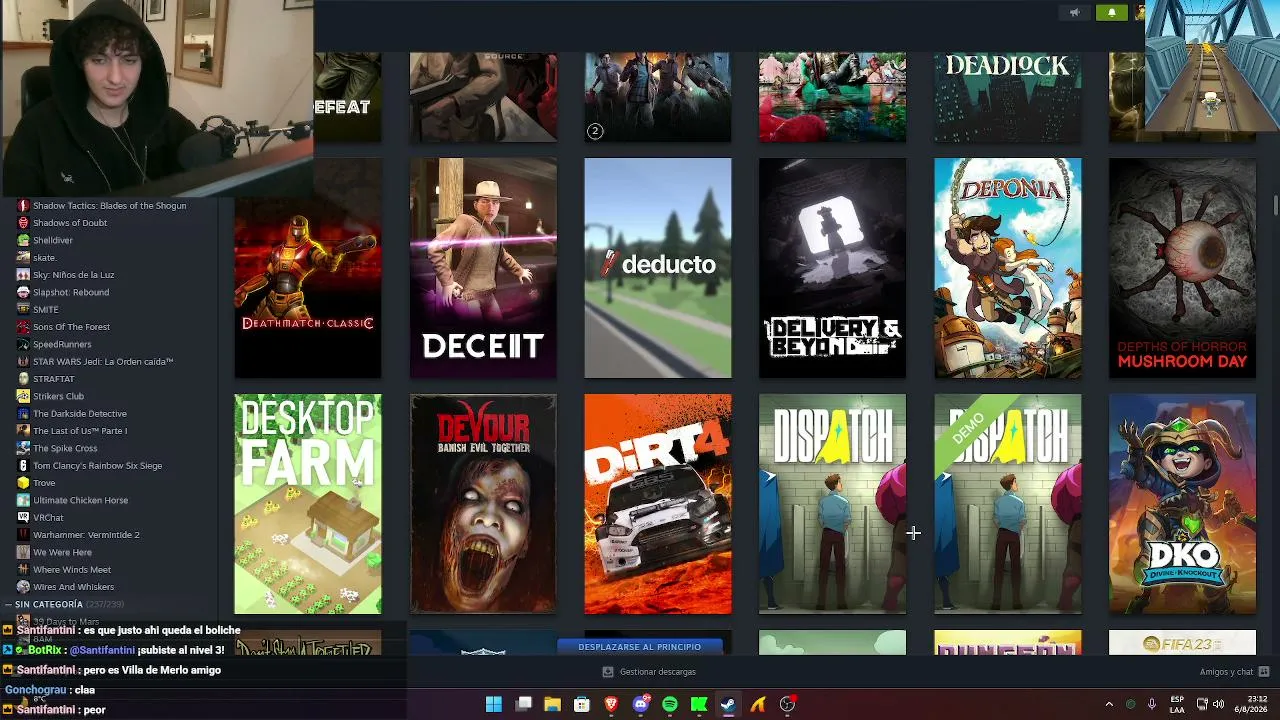Select STAR WARS Jedi: La Orden caída
The width and height of the screenshot is (1280, 720).
(x=103, y=362)
